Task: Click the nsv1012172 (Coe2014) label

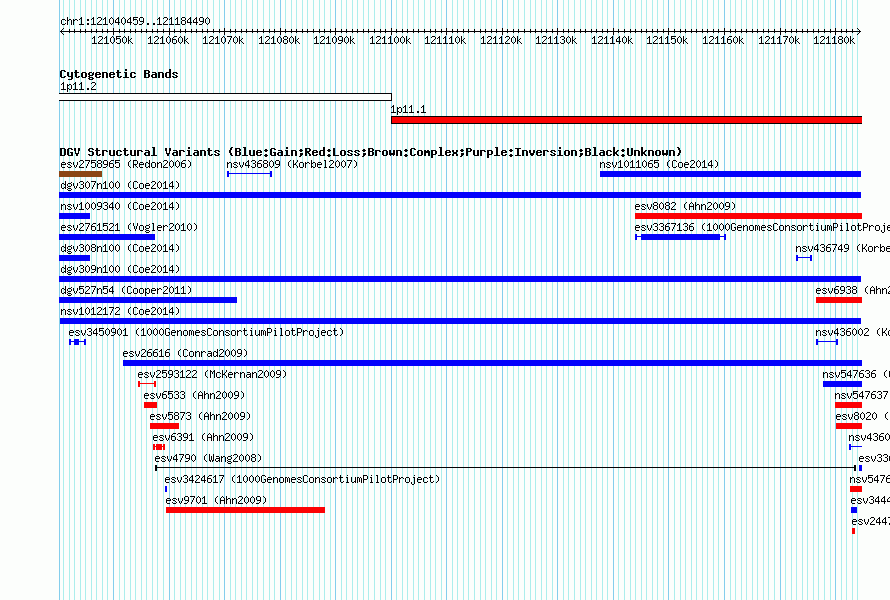Action: click(x=120, y=311)
